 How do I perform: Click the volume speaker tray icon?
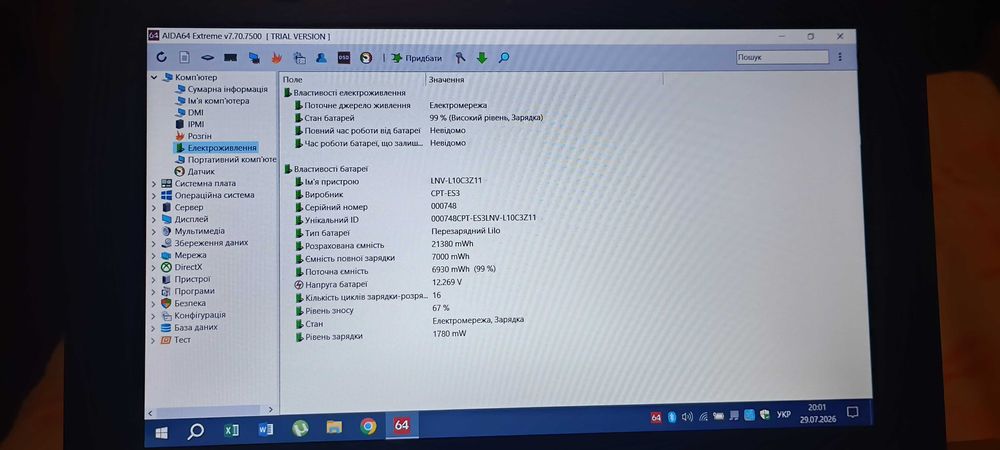[x=687, y=417]
